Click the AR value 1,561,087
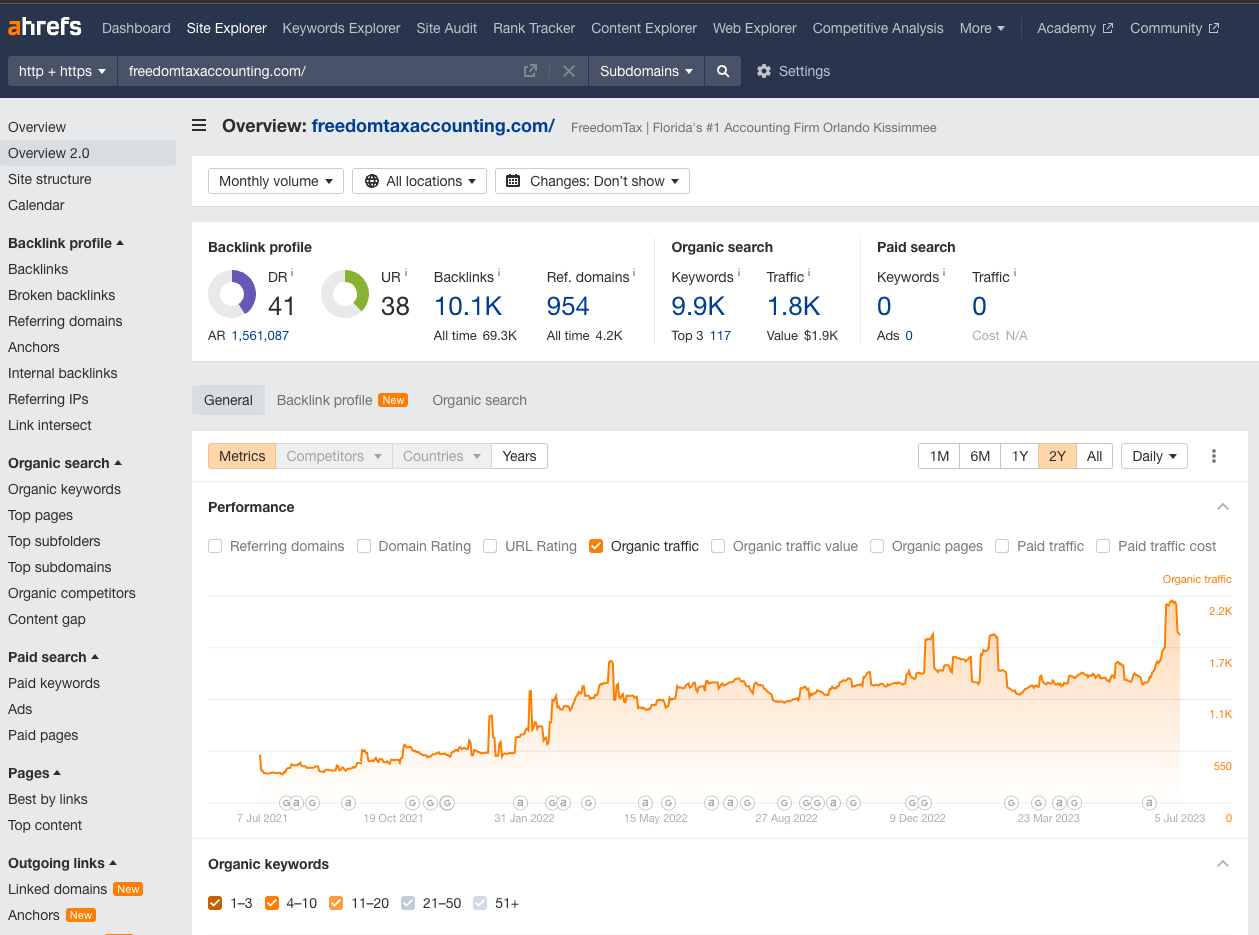This screenshot has height=935, width=1259. coord(260,336)
